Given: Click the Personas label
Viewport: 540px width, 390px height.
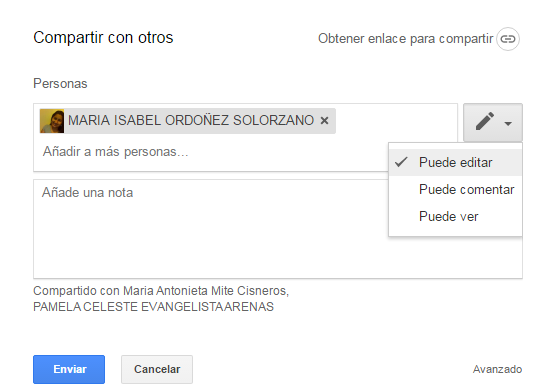Looking at the screenshot, I should pos(60,84).
